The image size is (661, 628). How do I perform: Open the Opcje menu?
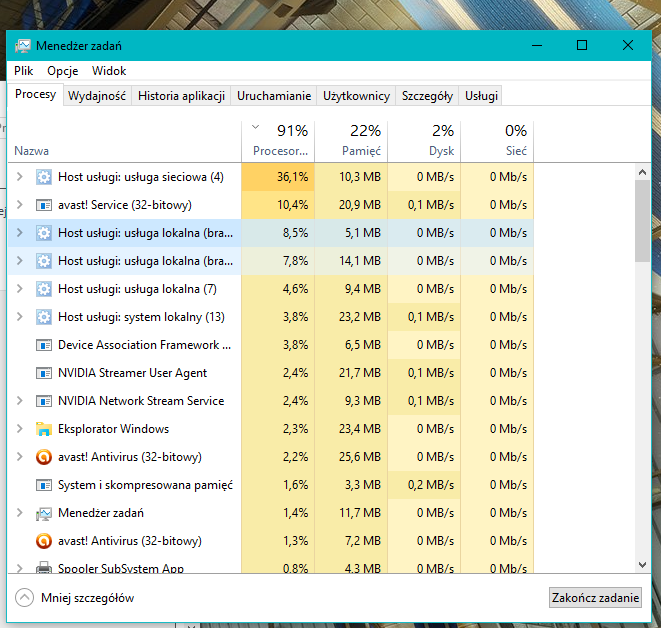[62, 71]
